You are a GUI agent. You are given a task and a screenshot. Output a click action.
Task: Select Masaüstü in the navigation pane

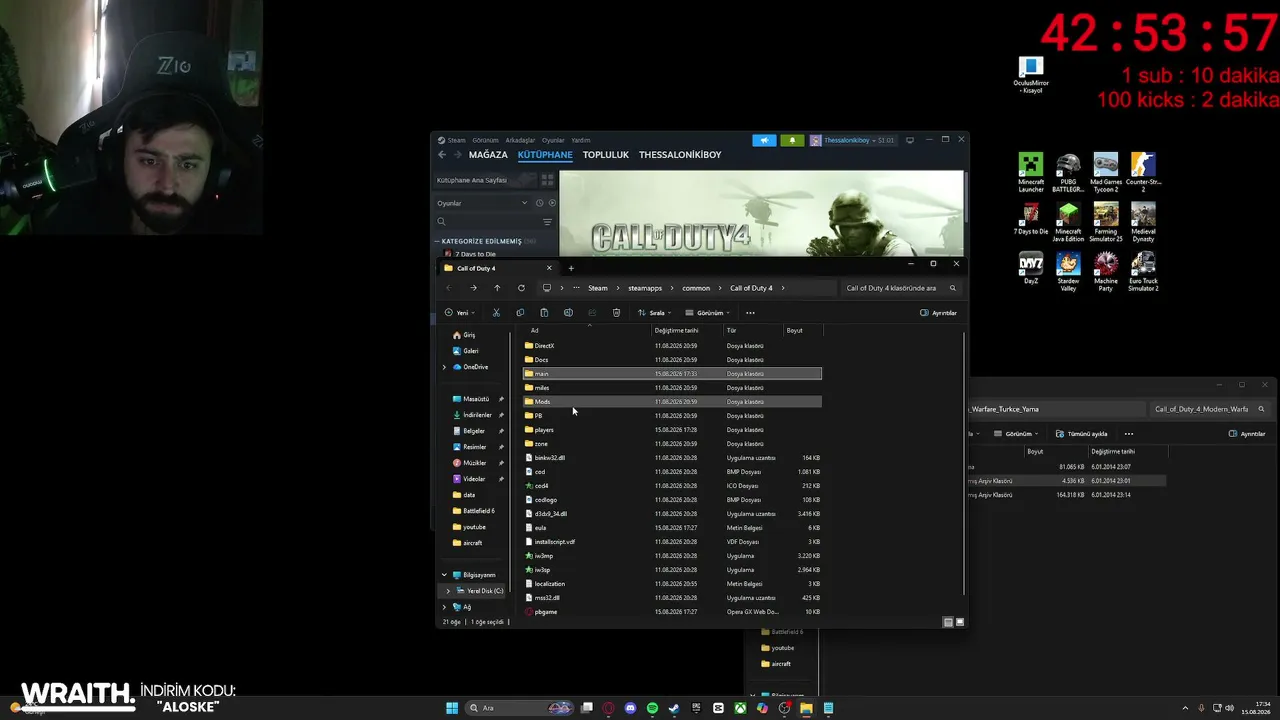(x=478, y=399)
